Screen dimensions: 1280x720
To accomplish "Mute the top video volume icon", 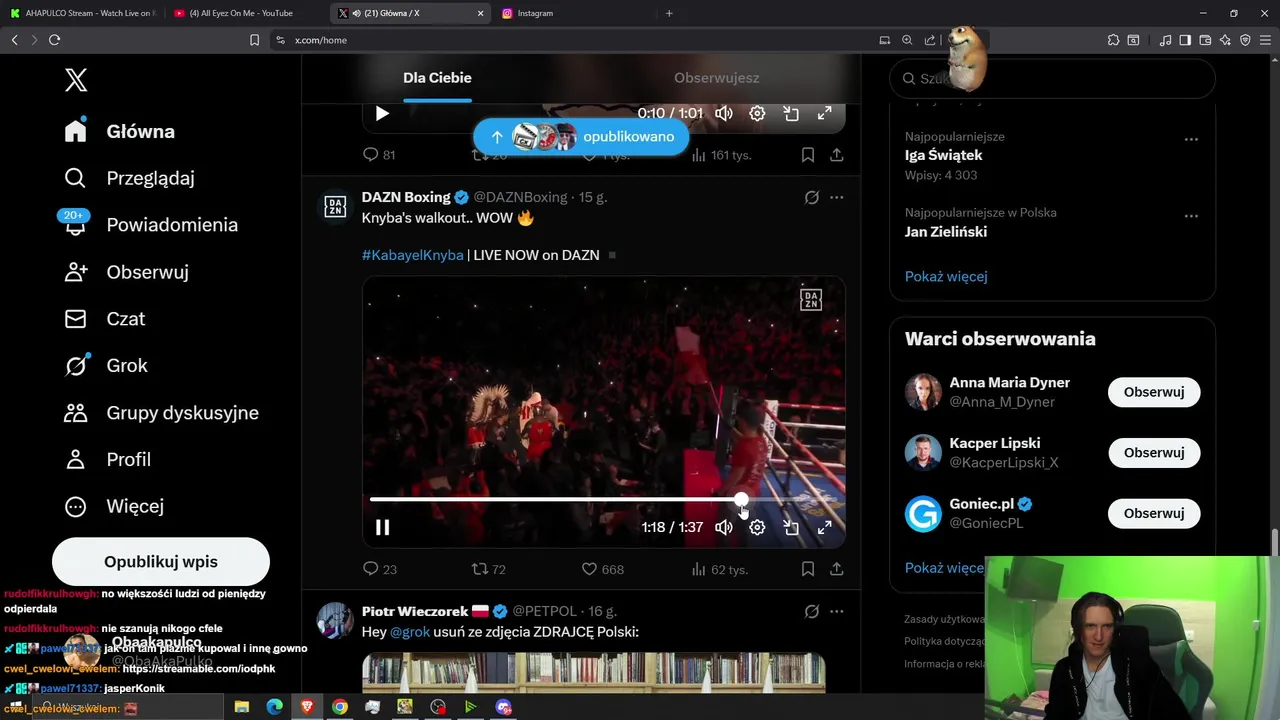I will pyautogui.click(x=724, y=114).
